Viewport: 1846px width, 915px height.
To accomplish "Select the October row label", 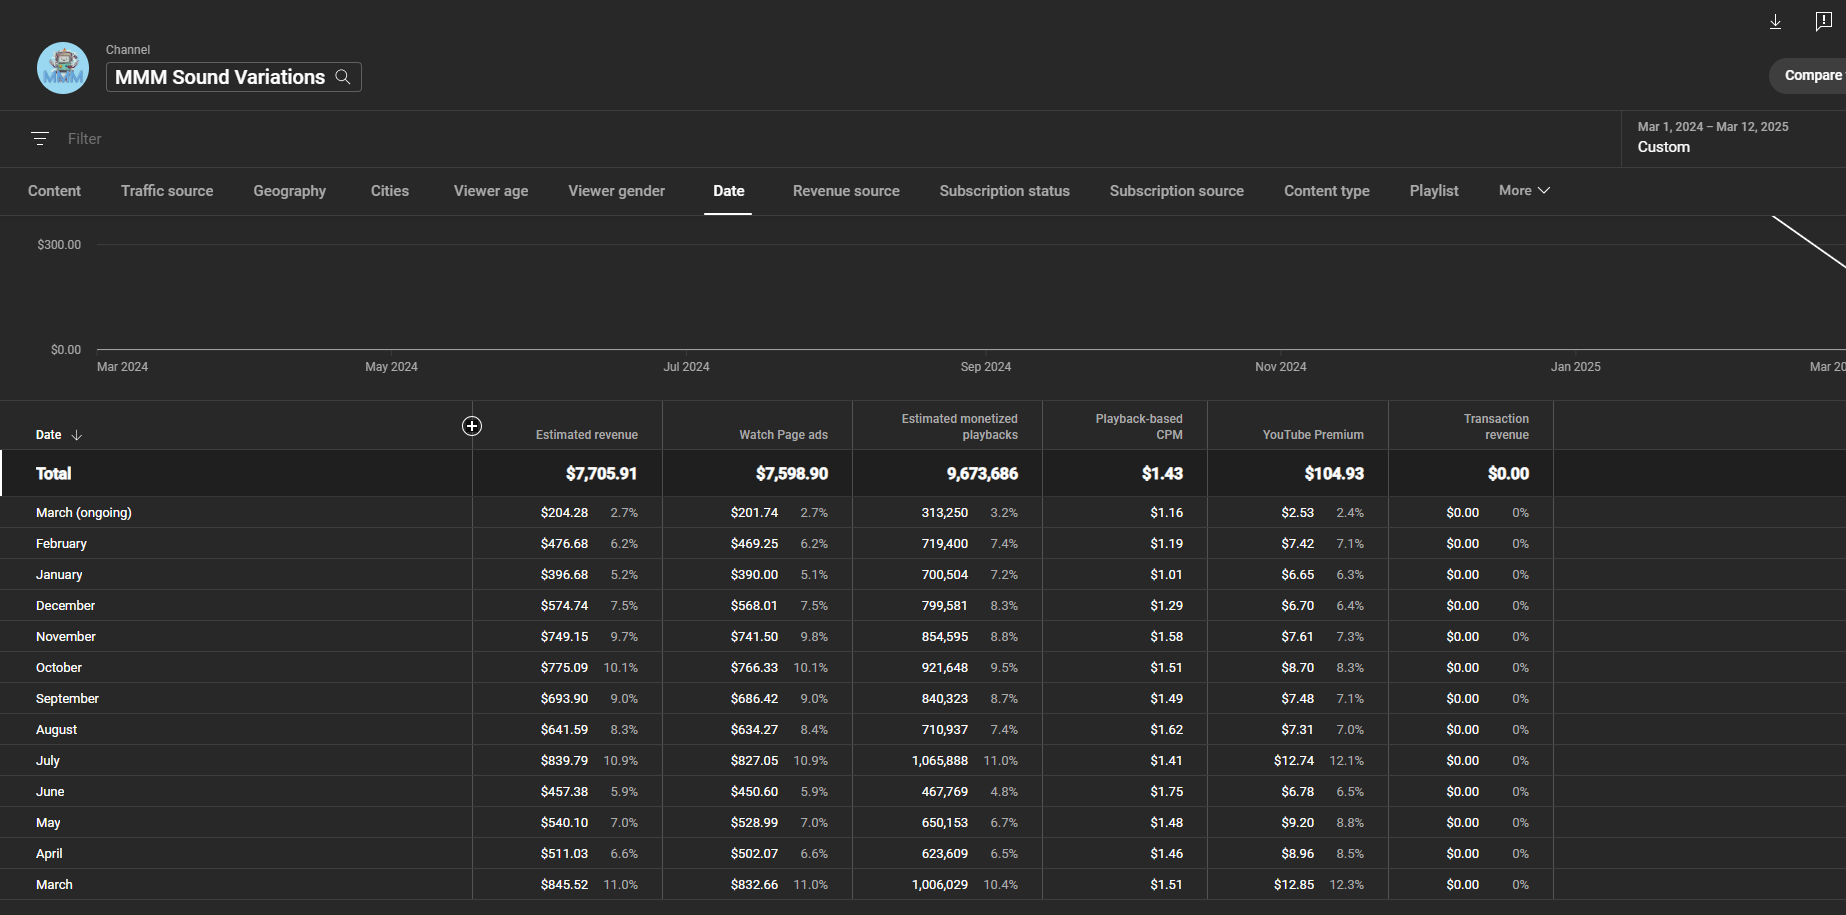I will pyautogui.click(x=59, y=668).
